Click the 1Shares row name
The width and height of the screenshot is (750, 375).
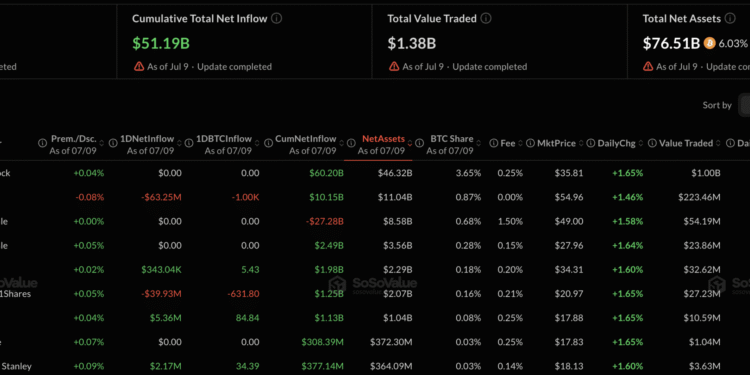pyautogui.click(x=15, y=294)
